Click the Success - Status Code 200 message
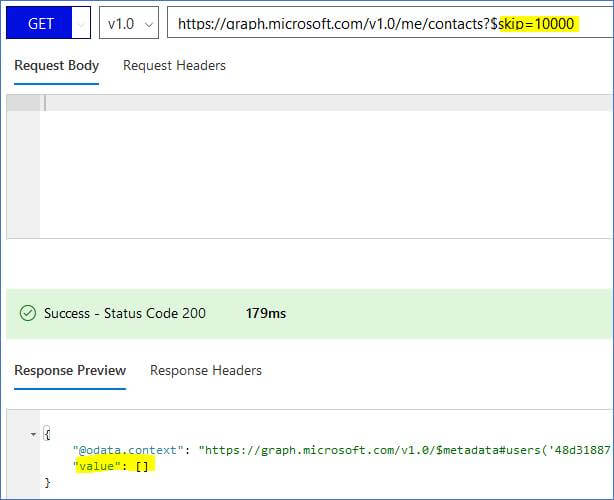 125,314
